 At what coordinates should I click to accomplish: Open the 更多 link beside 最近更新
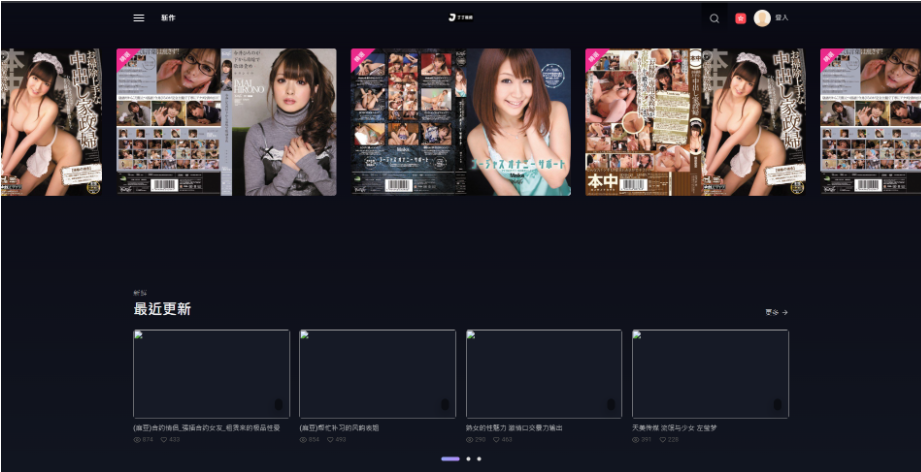click(776, 312)
